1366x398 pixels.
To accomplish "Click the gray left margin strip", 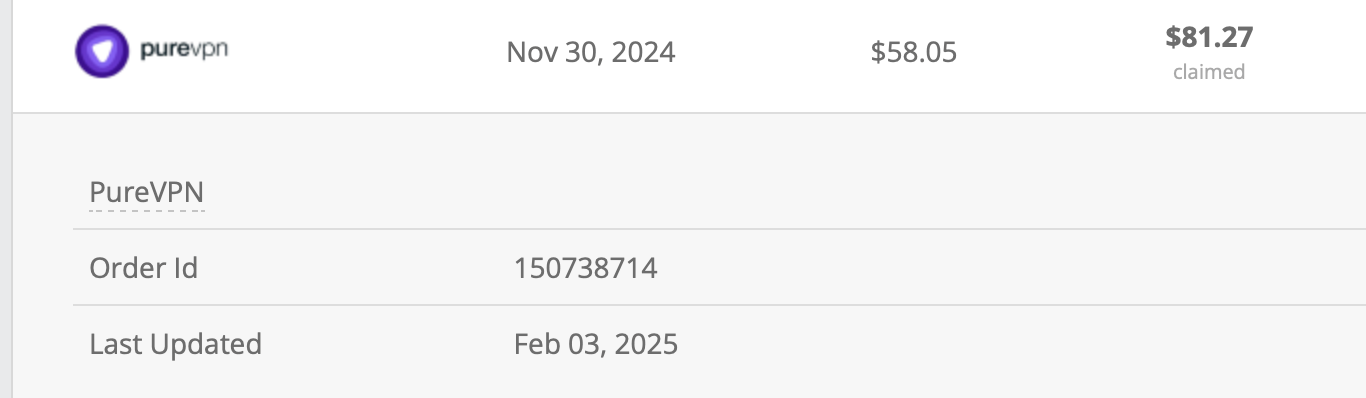I will click(5, 199).
